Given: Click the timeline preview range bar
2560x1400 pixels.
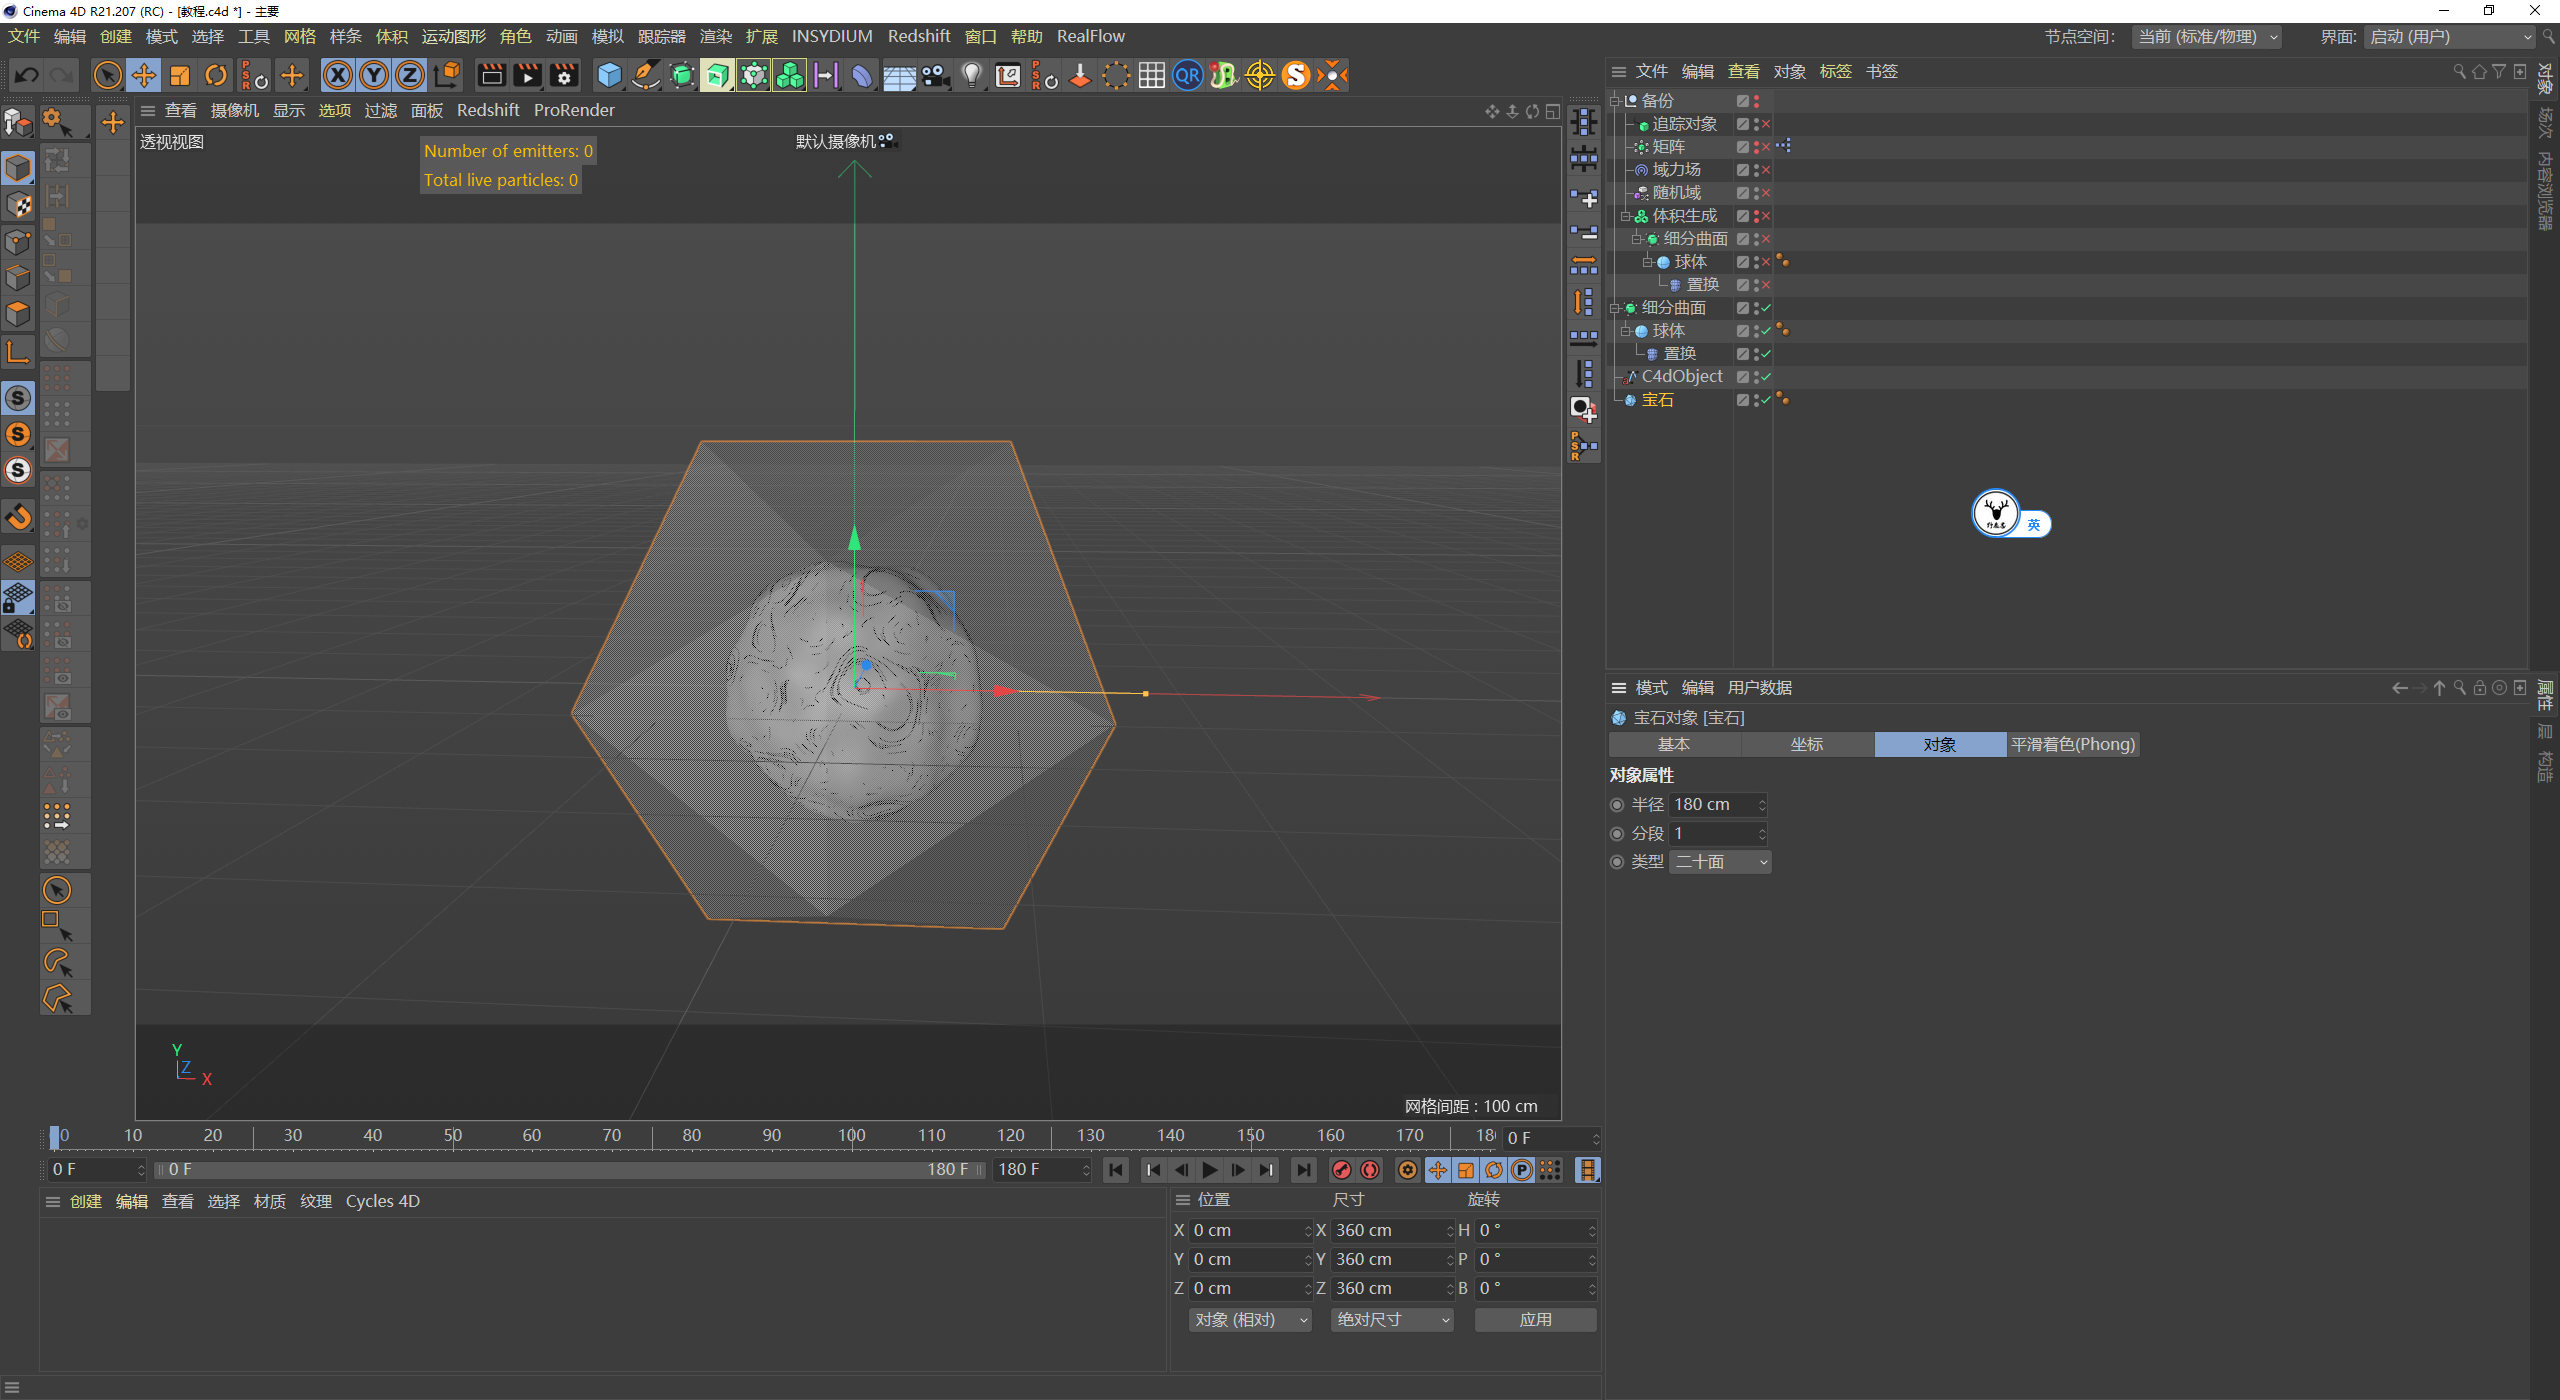Looking at the screenshot, I should tap(570, 1170).
